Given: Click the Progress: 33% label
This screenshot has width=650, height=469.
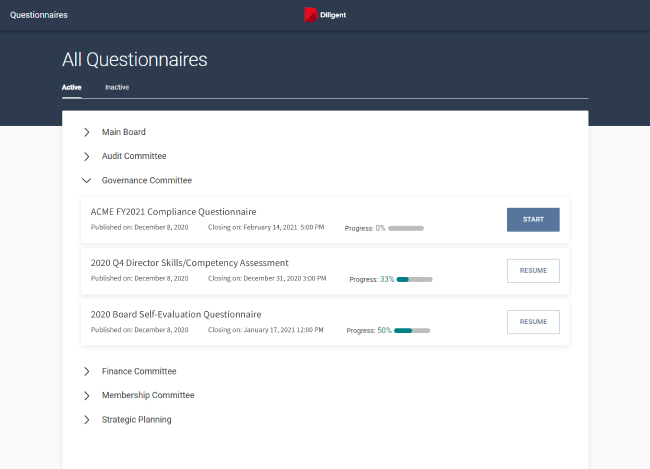Looking at the screenshot, I should point(371,279).
